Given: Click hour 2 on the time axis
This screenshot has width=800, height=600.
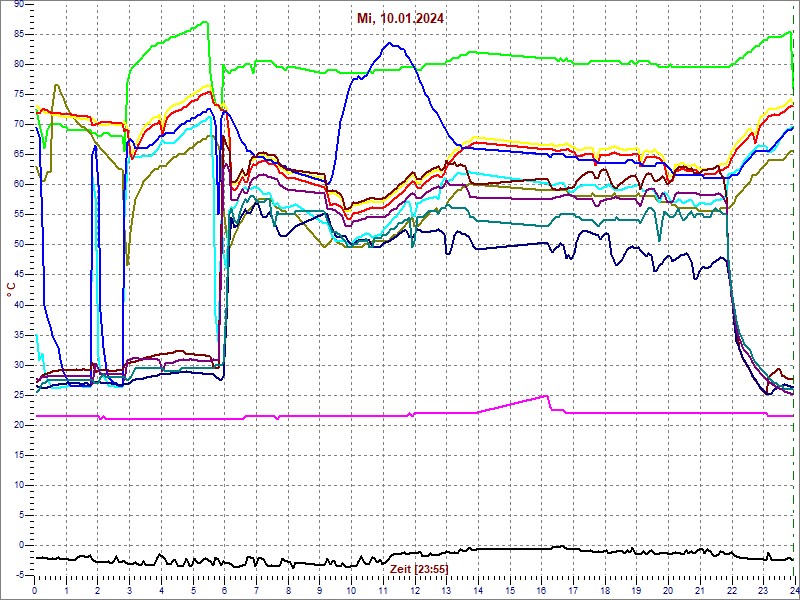Looking at the screenshot, I should [98, 590].
